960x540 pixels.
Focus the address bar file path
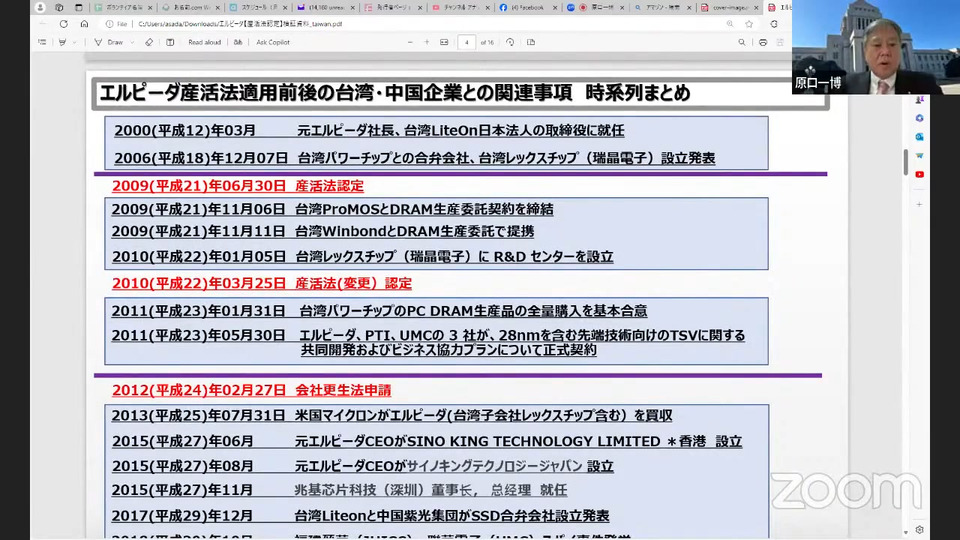(240, 24)
